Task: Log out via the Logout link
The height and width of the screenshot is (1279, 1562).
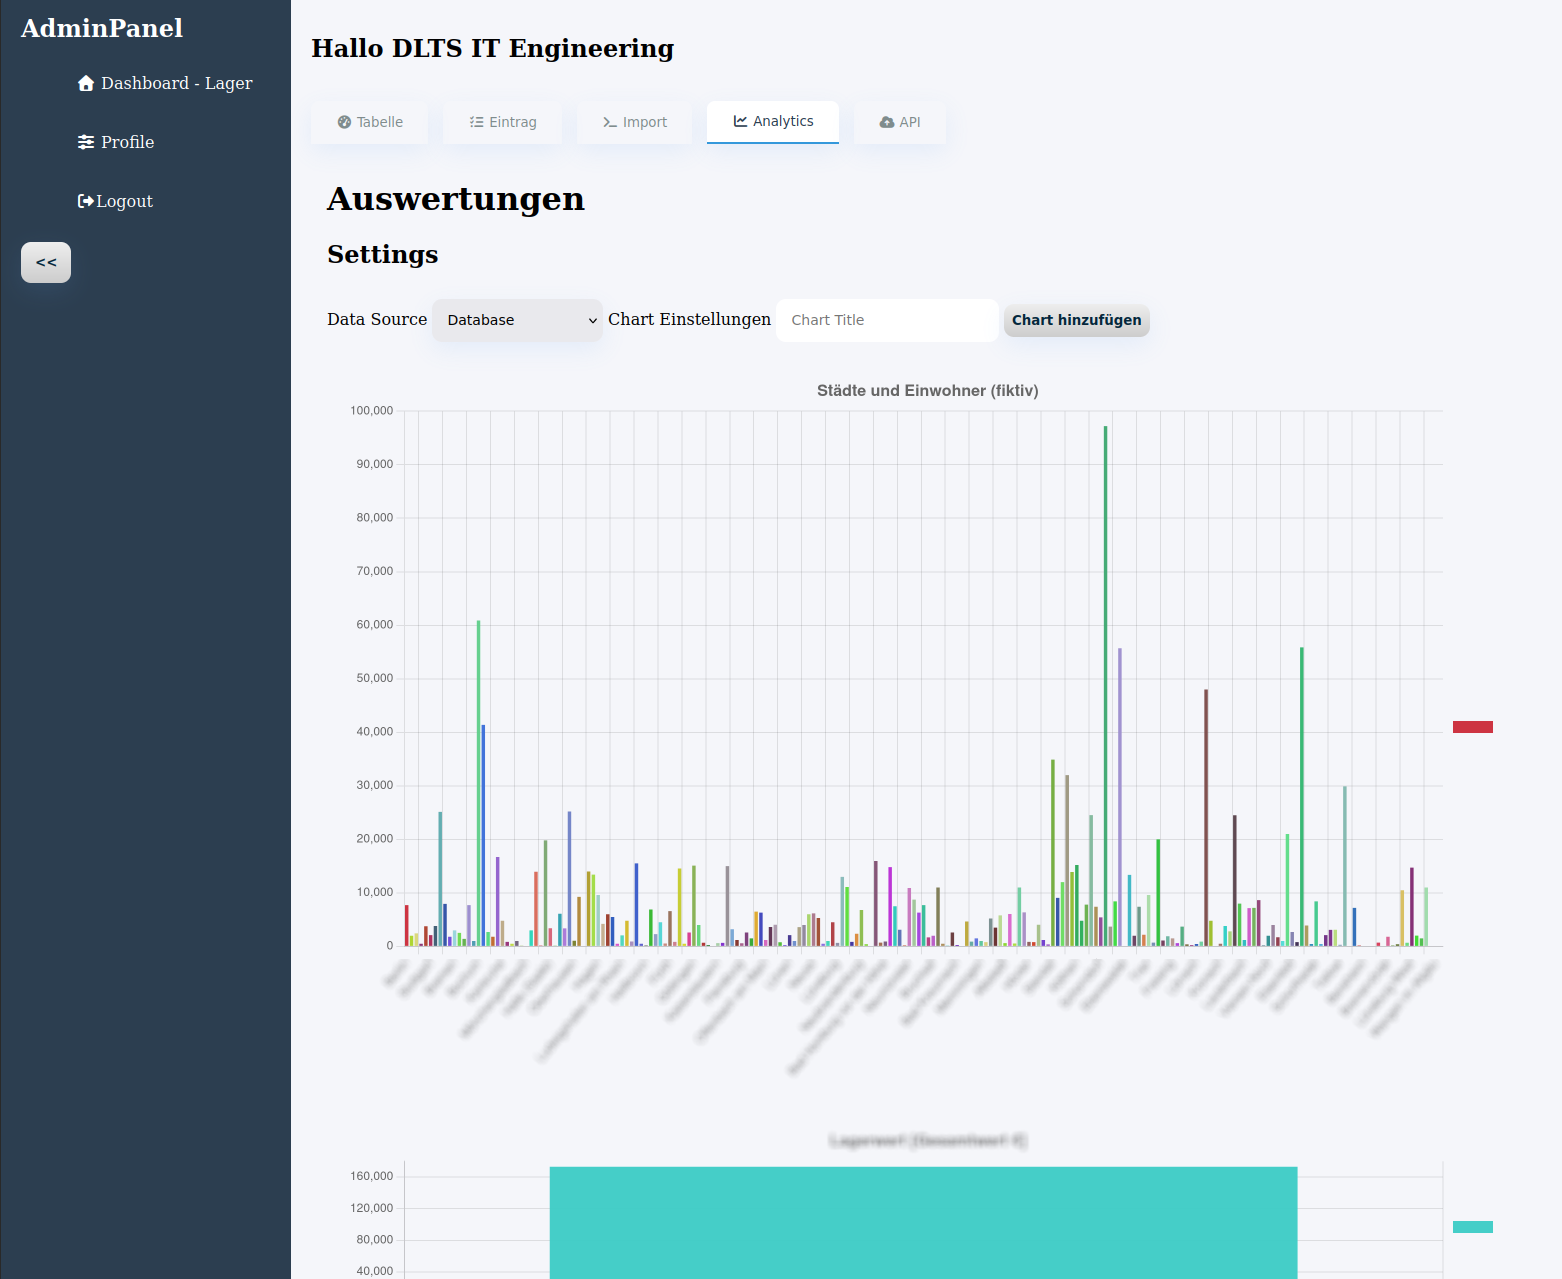Action: (x=115, y=201)
